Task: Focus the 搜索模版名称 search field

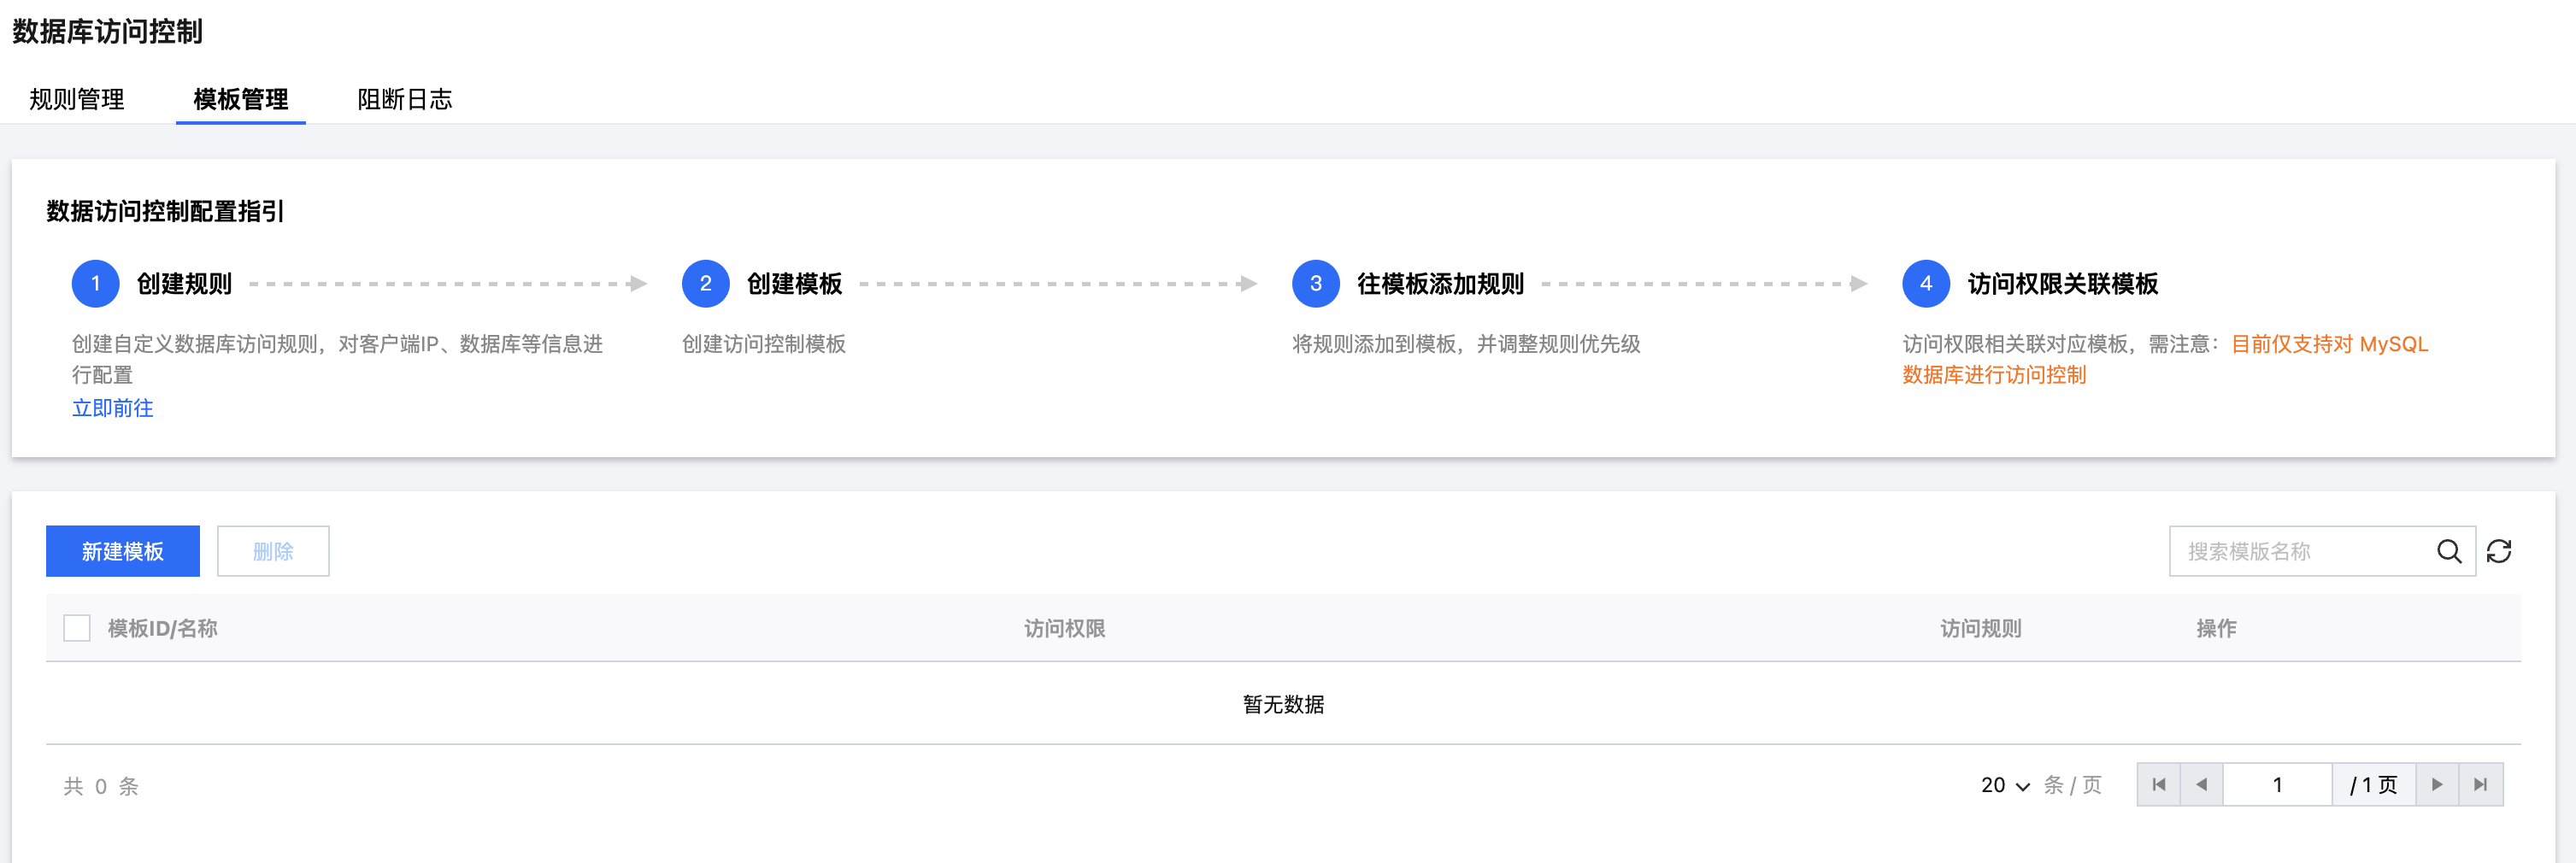Action: pyautogui.click(x=2300, y=551)
